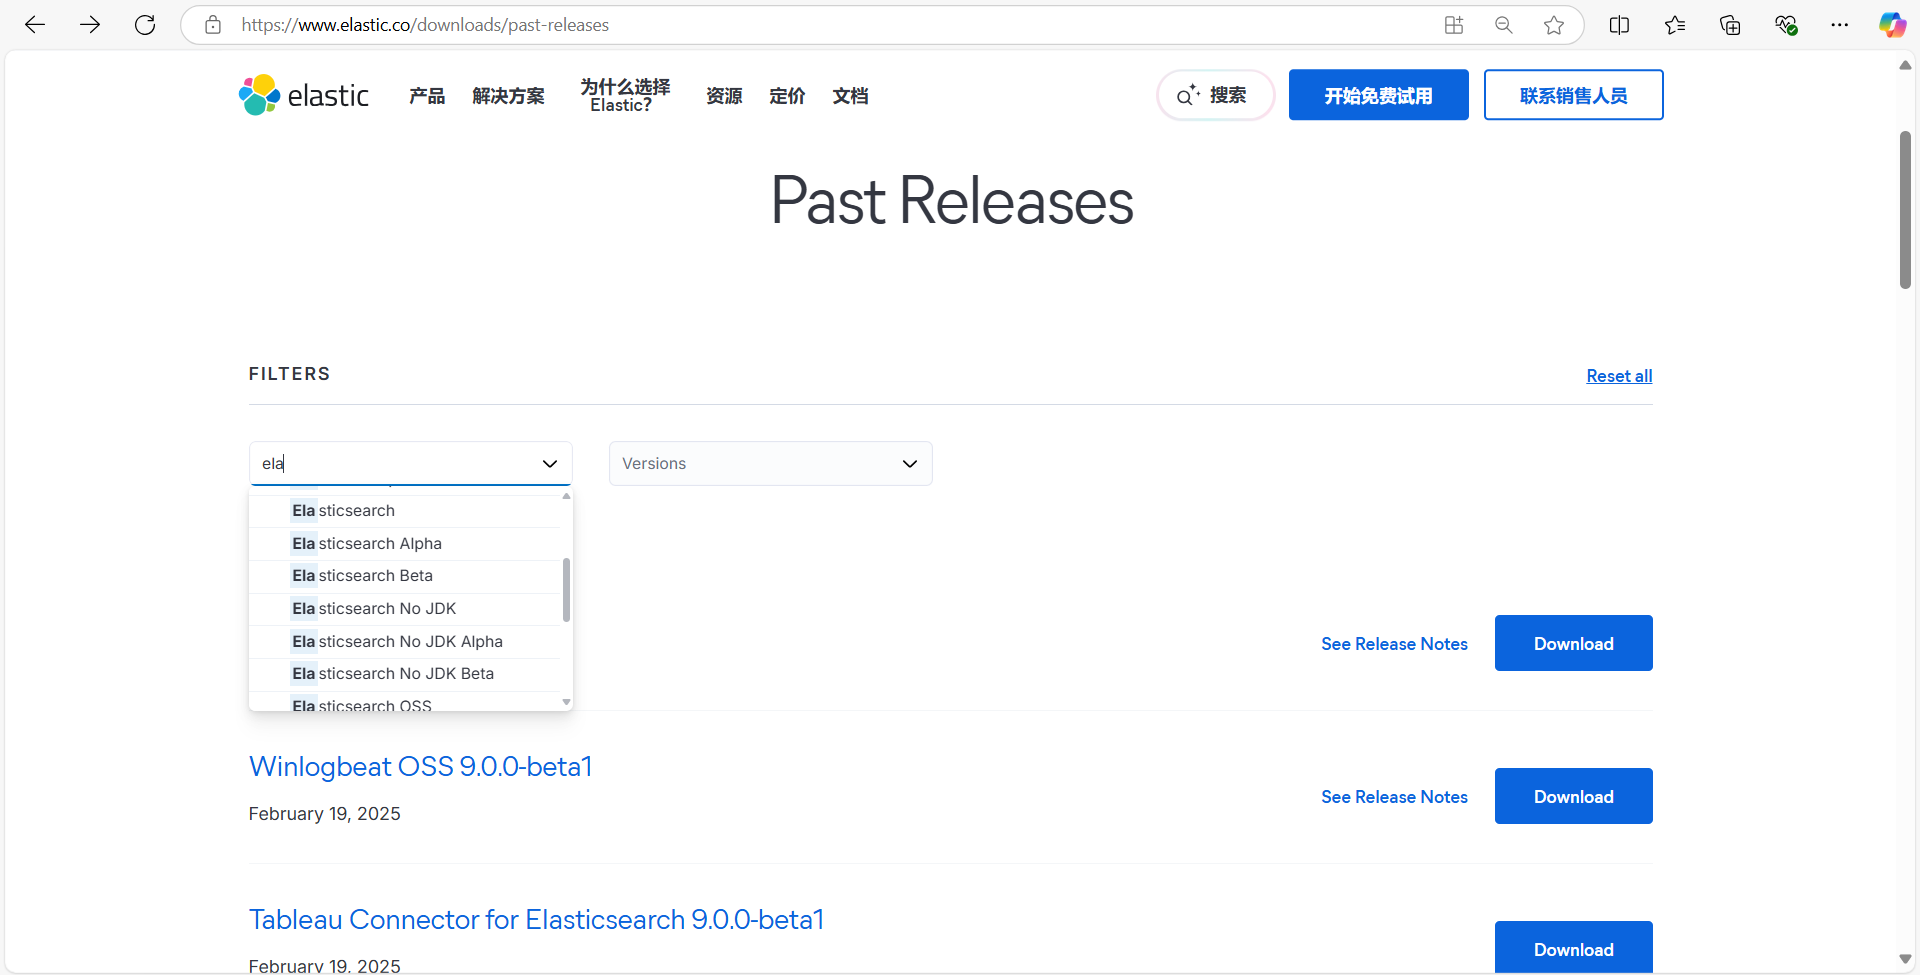
Task: Select Elasticsearch option in product list
Action: coord(405,511)
